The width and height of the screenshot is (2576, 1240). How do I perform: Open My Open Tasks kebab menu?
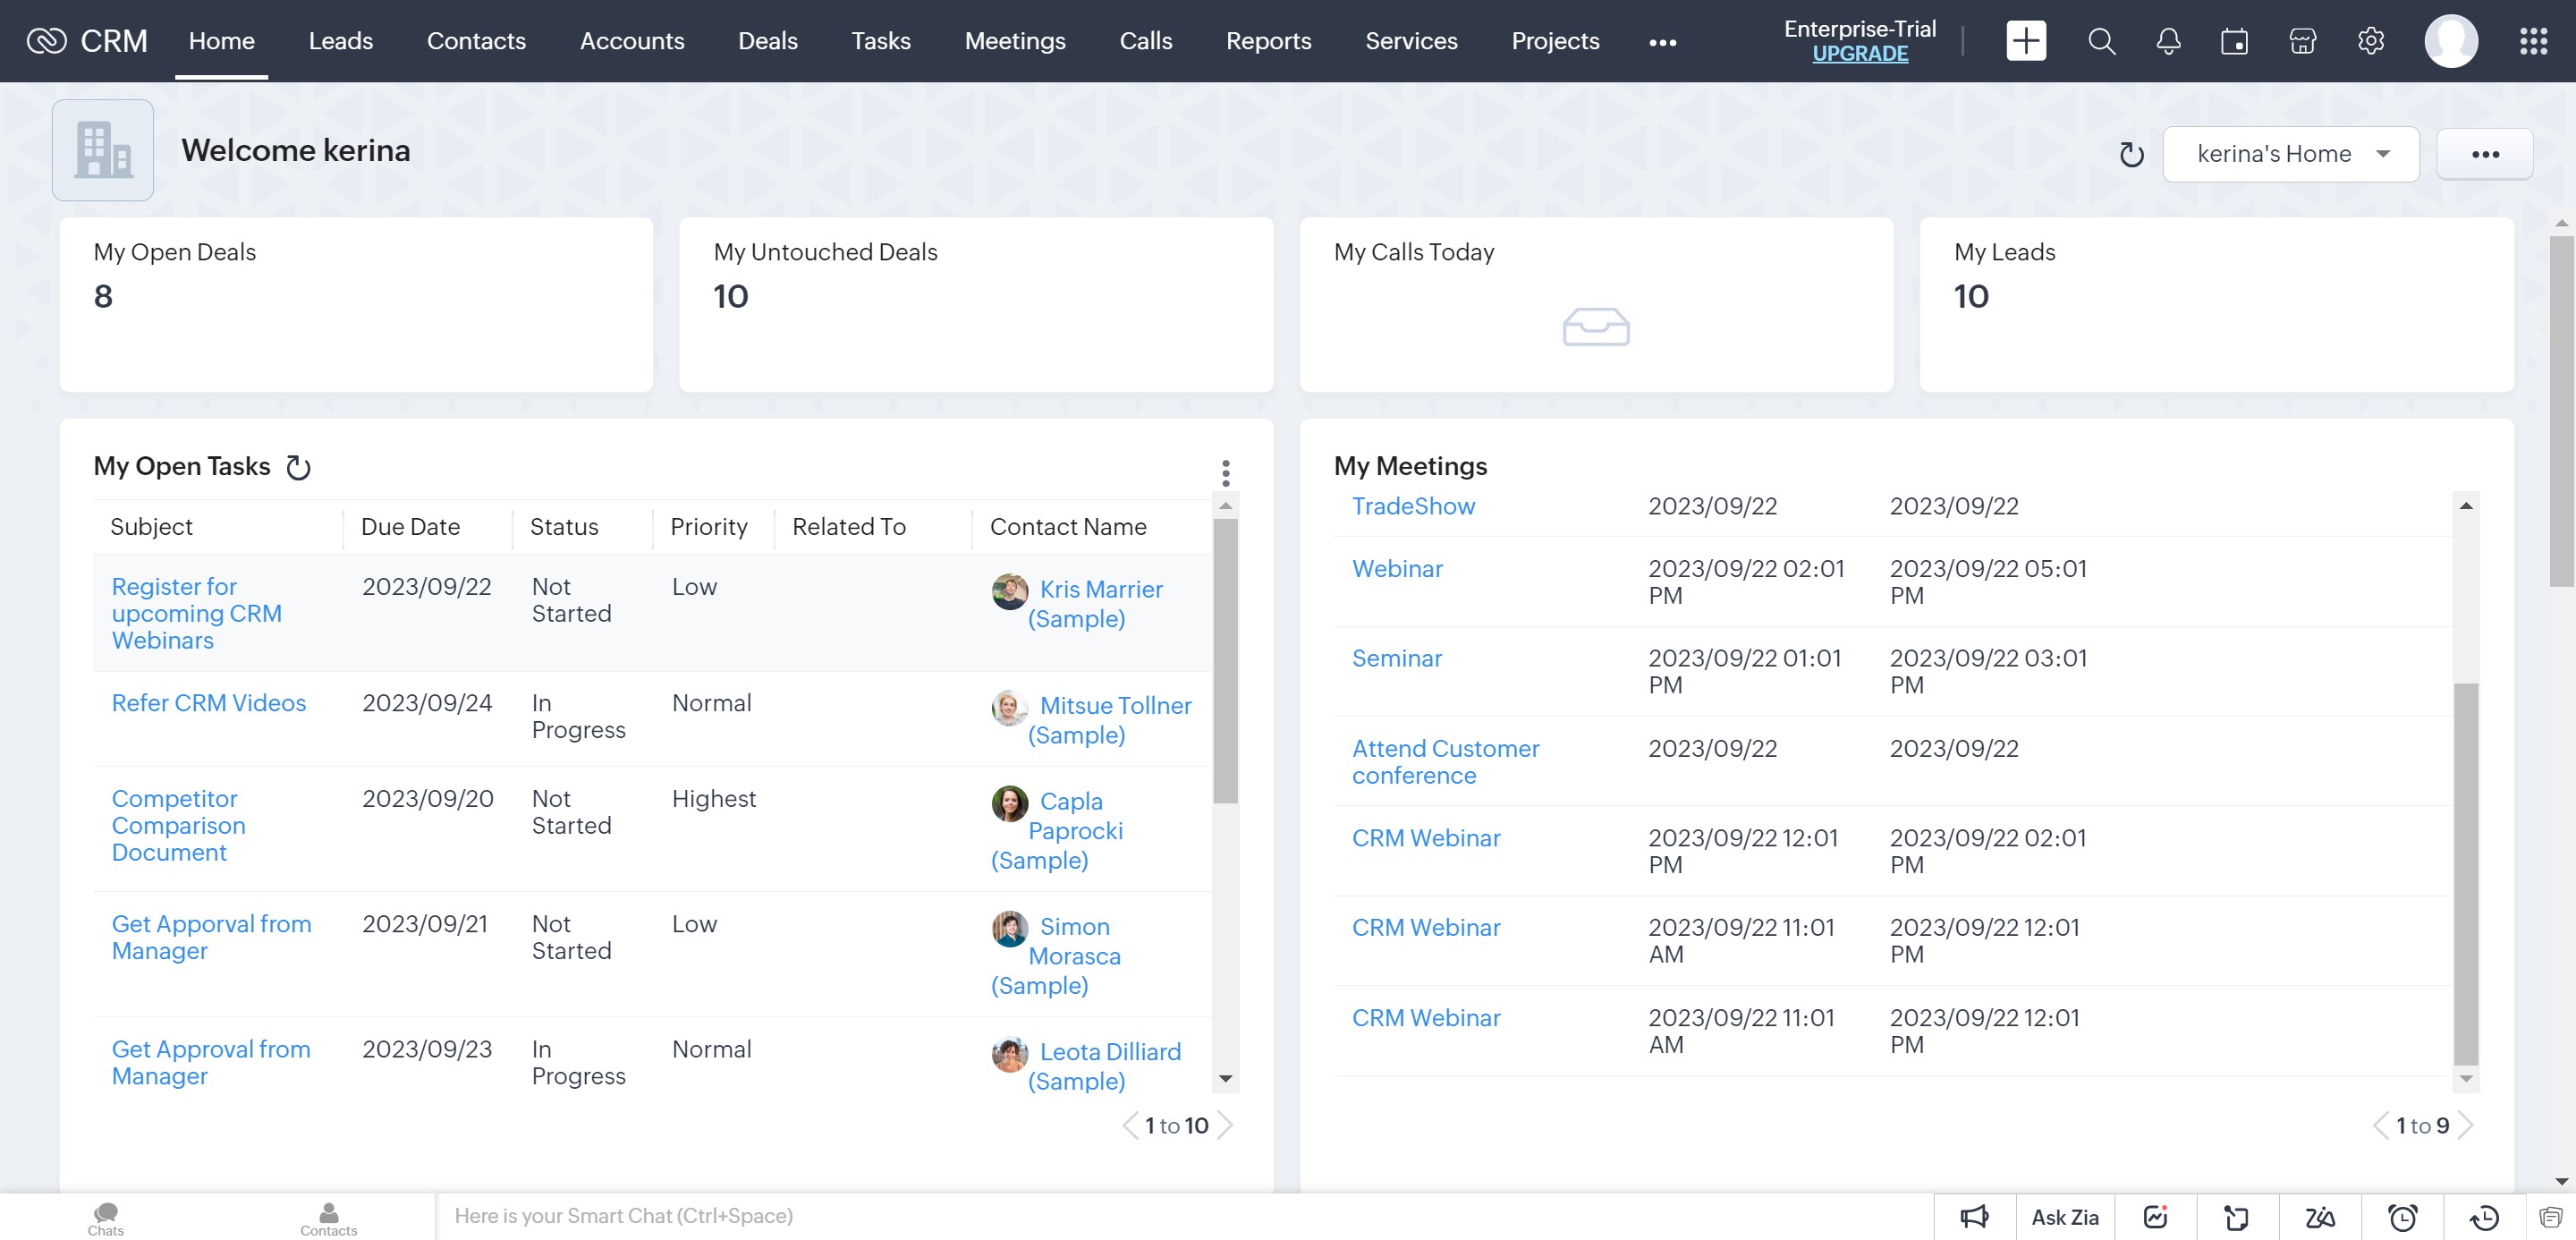(x=1225, y=472)
